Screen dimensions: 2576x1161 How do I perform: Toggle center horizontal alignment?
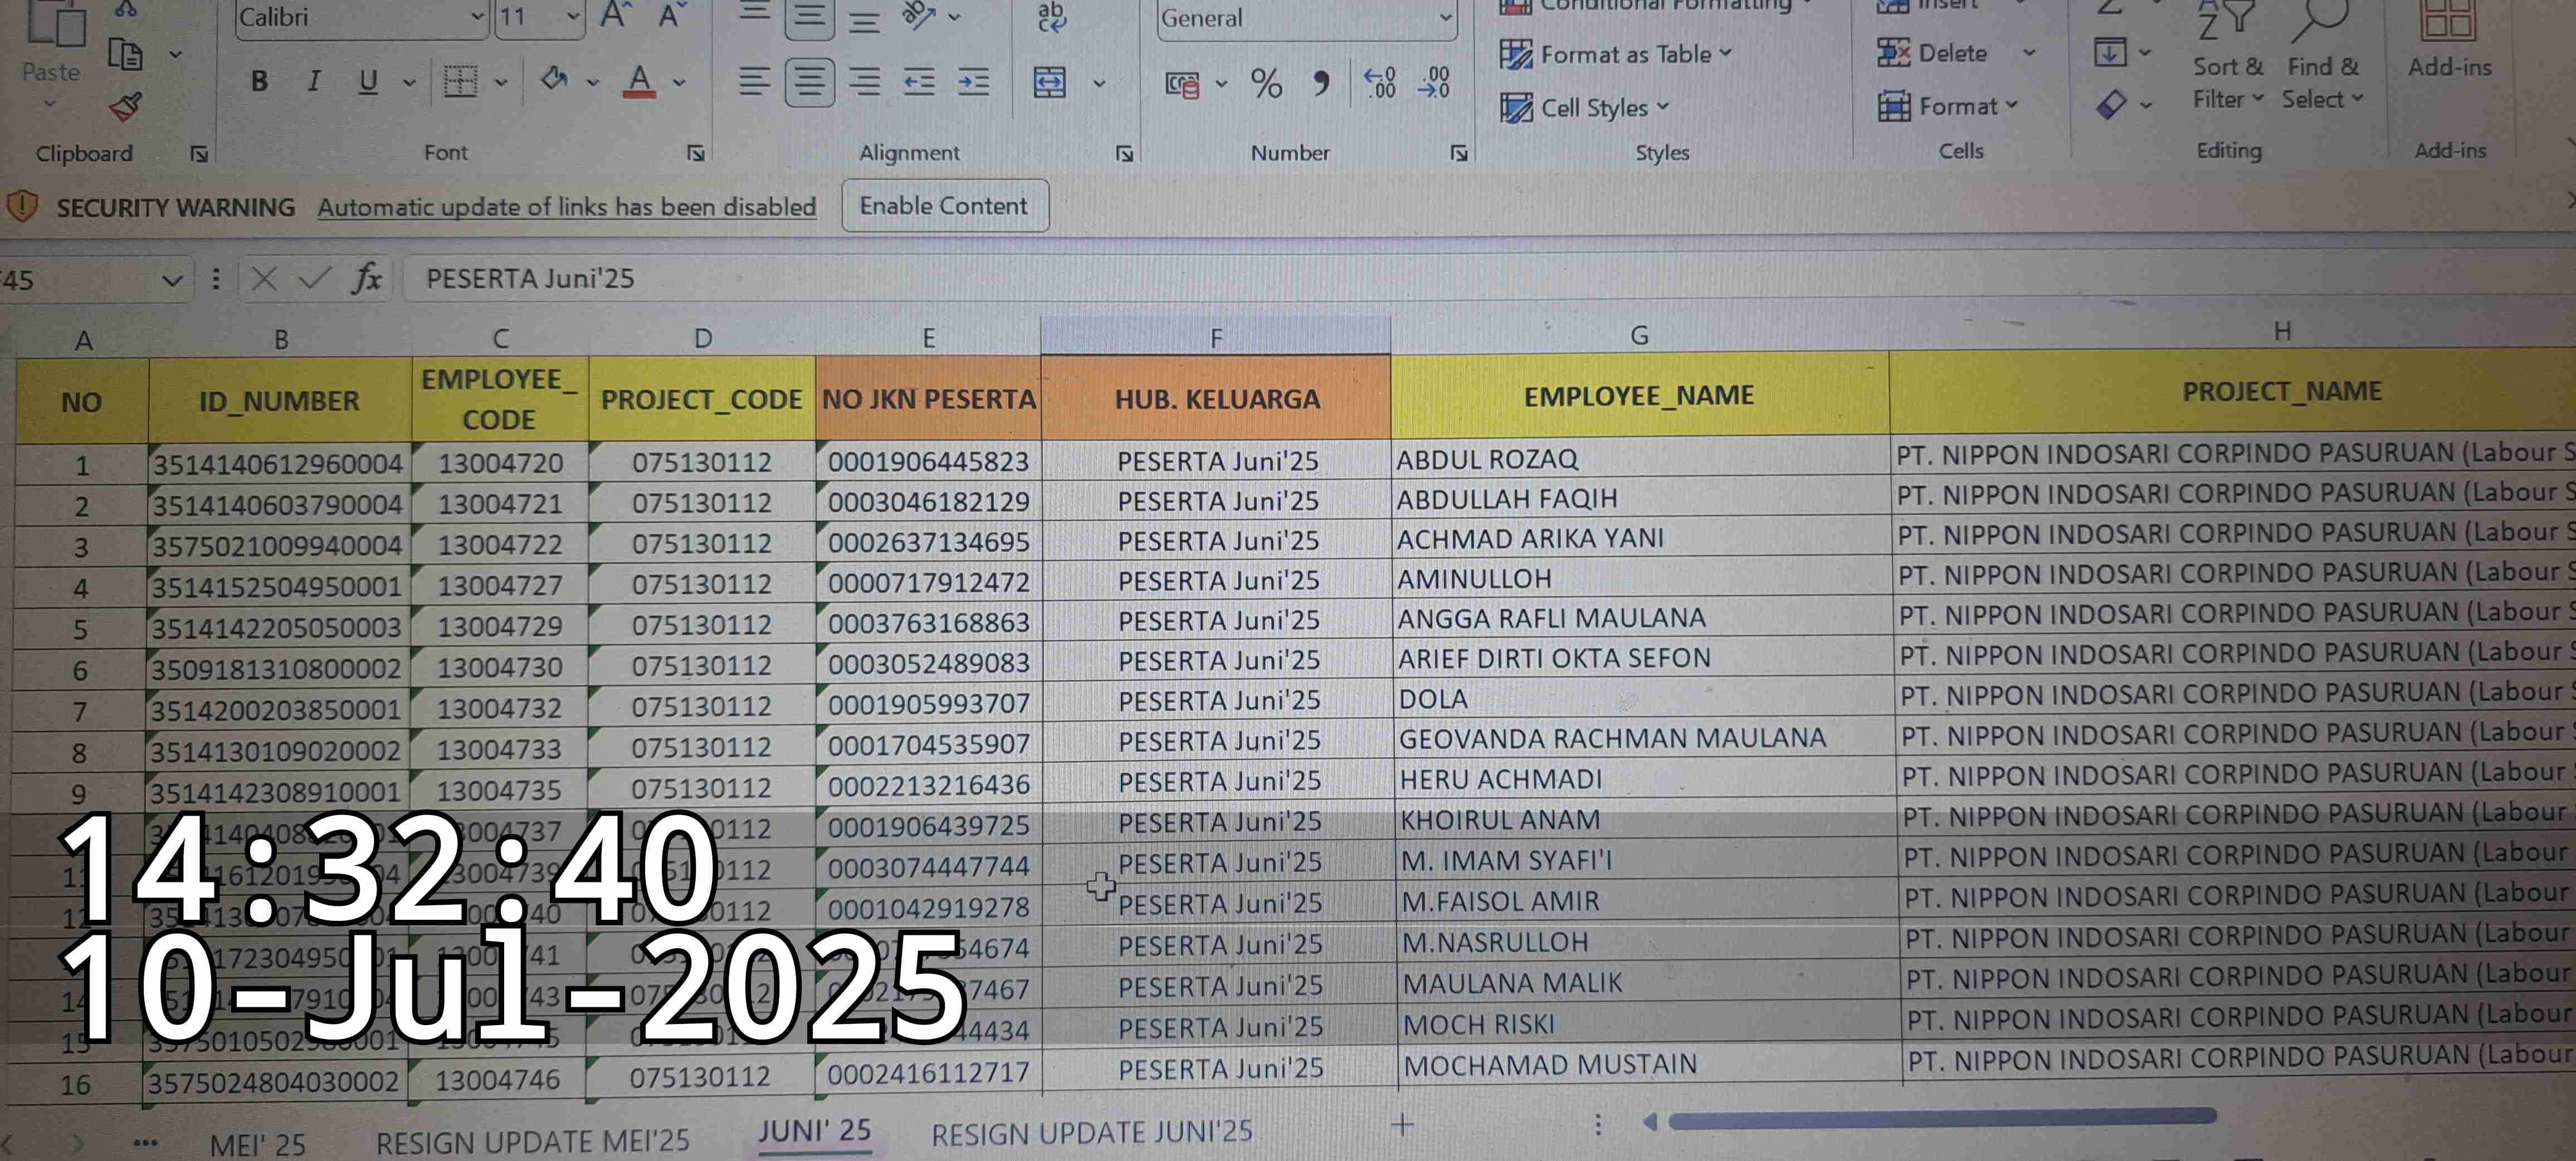[810, 82]
